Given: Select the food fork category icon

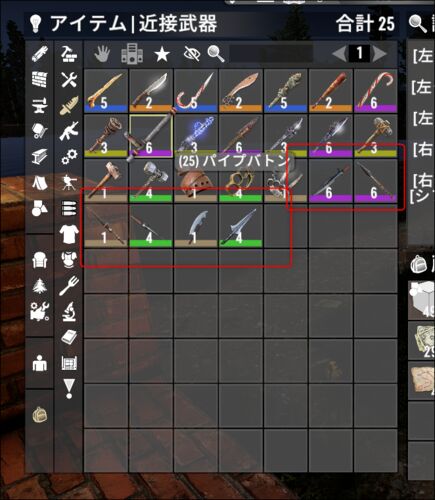Looking at the screenshot, I should click(x=69, y=286).
